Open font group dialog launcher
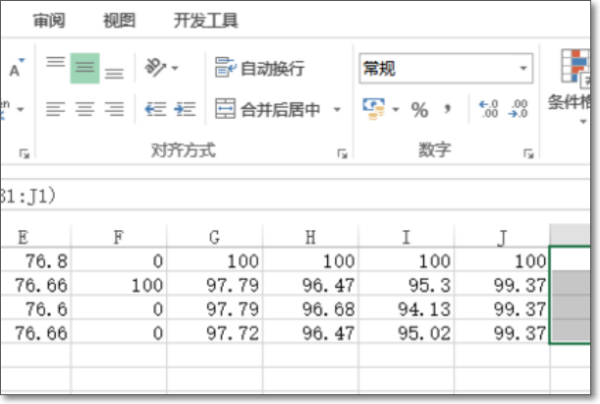Viewport: 600px width, 404px height. (x=24, y=154)
